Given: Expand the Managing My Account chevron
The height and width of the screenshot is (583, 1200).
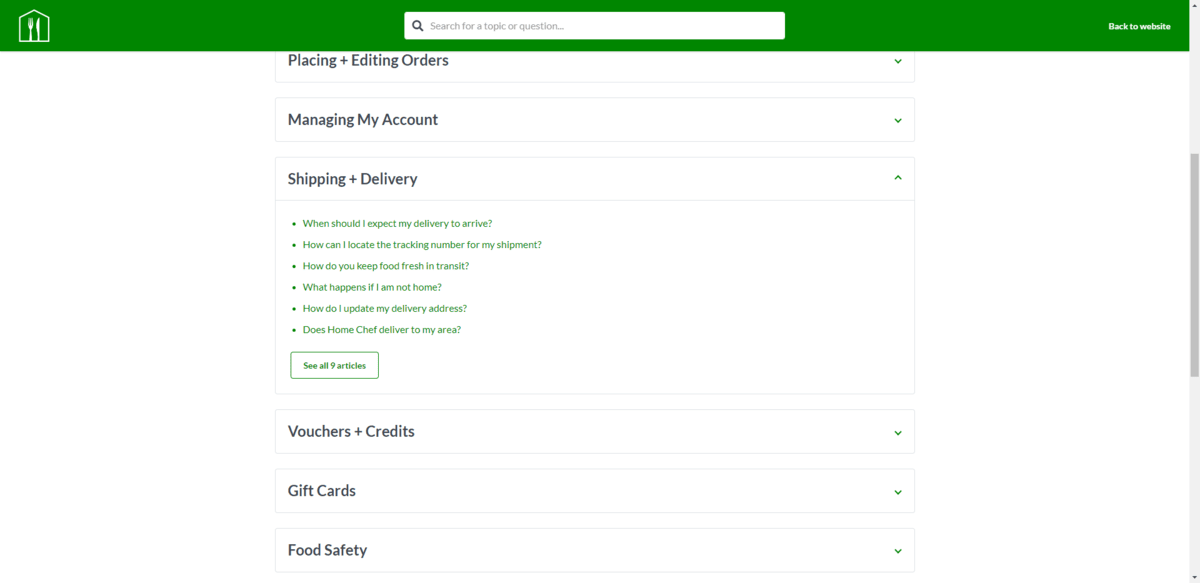Looking at the screenshot, I should tap(898, 121).
